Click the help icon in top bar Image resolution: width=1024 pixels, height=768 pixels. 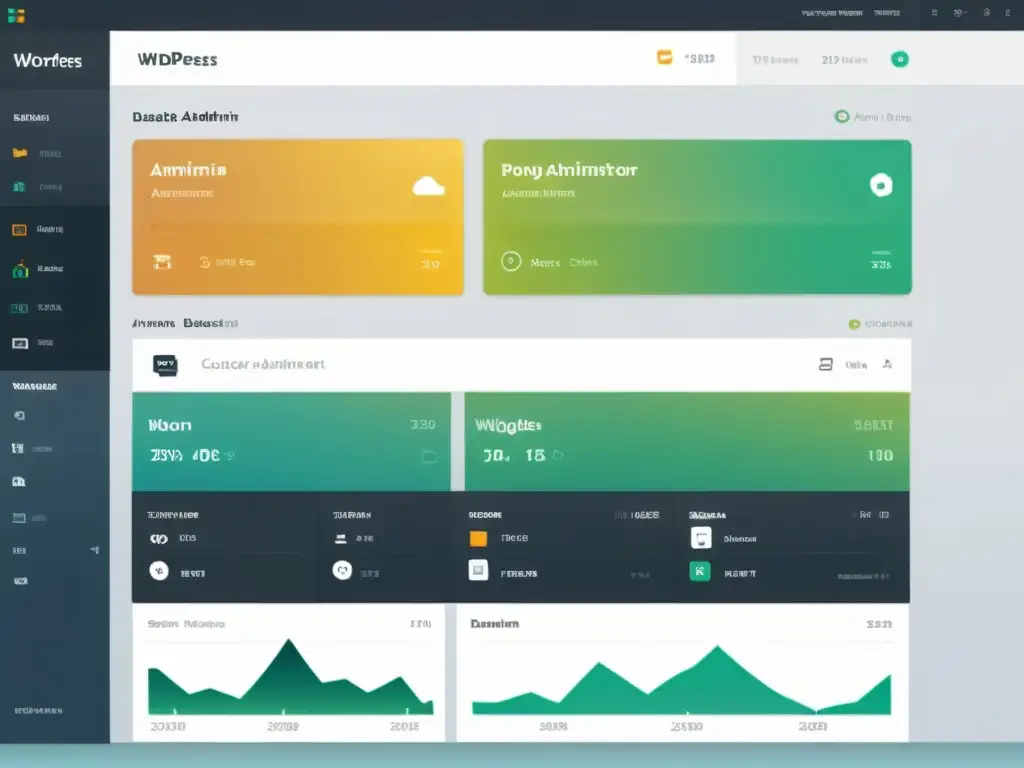coord(987,12)
